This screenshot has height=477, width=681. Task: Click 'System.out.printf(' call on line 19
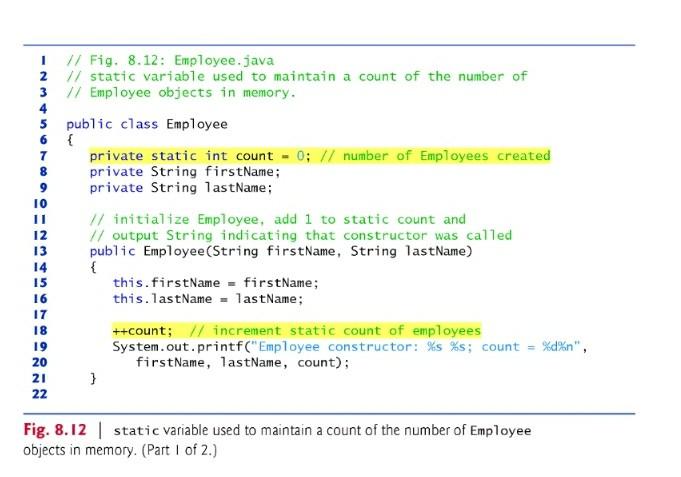click(181, 347)
